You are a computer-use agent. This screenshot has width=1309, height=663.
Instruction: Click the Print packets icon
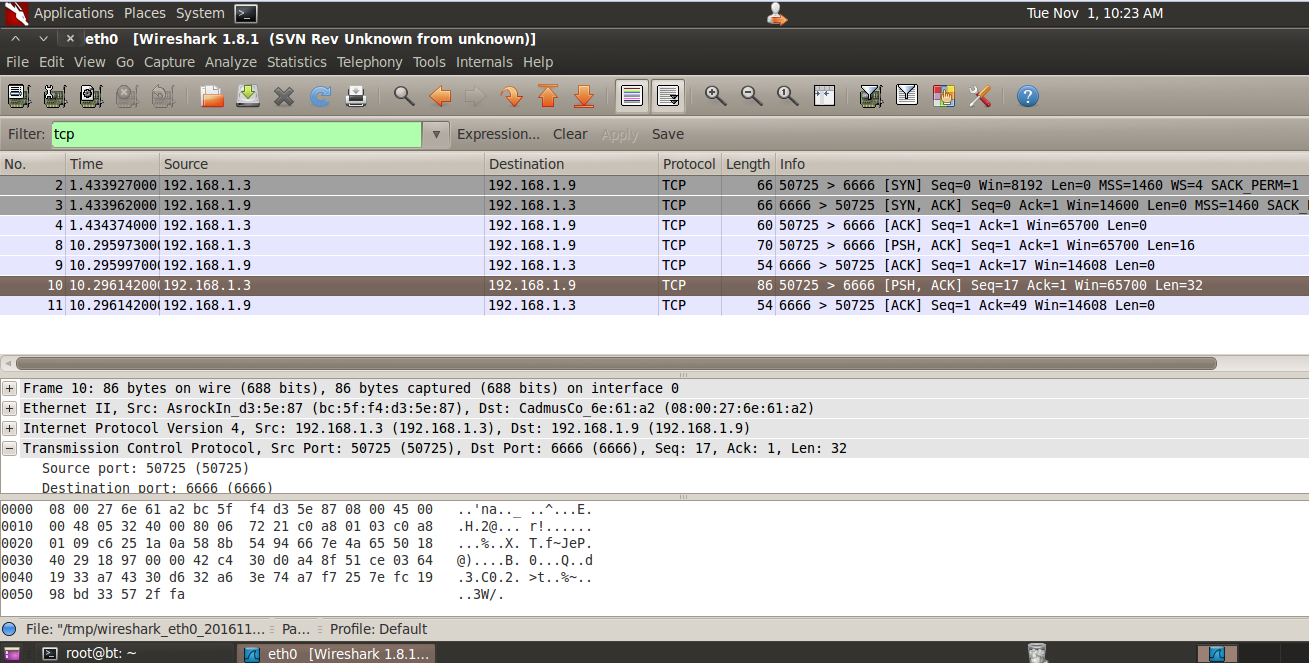click(356, 96)
